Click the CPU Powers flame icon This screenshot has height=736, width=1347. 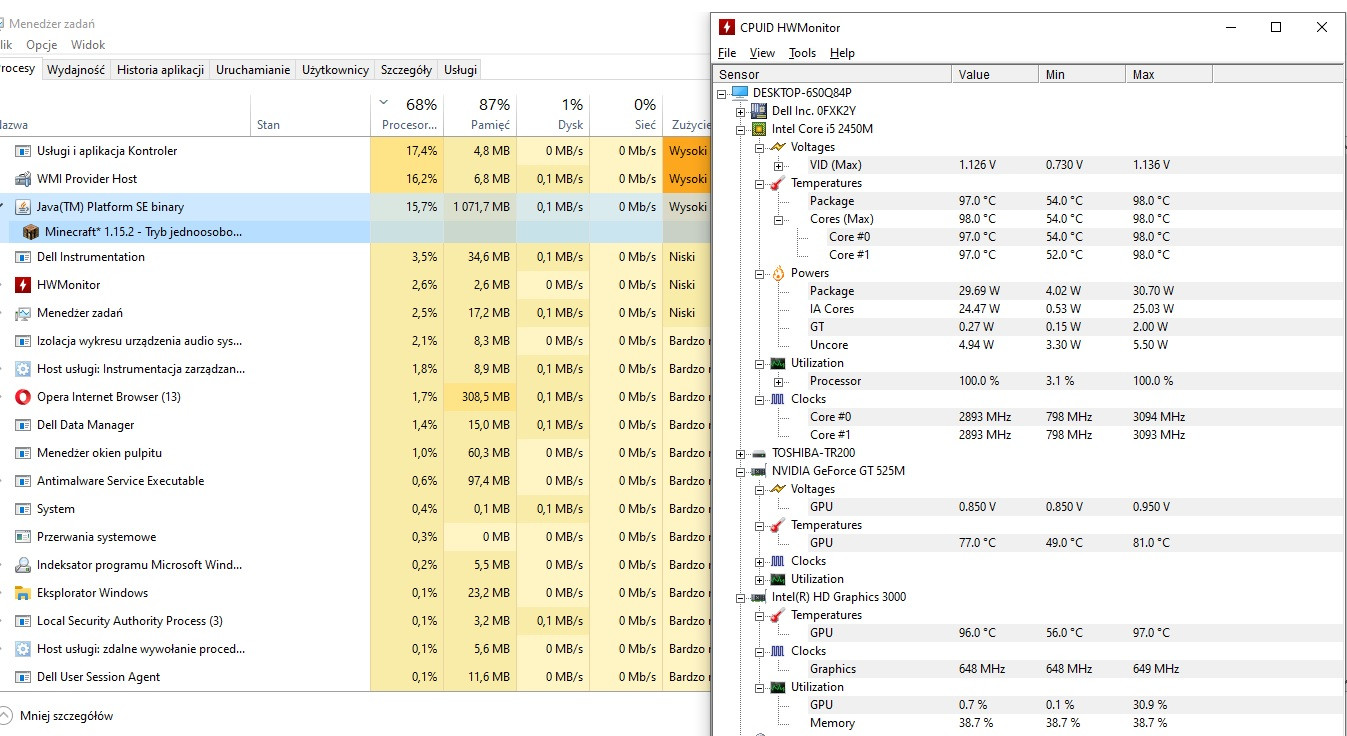click(x=778, y=273)
